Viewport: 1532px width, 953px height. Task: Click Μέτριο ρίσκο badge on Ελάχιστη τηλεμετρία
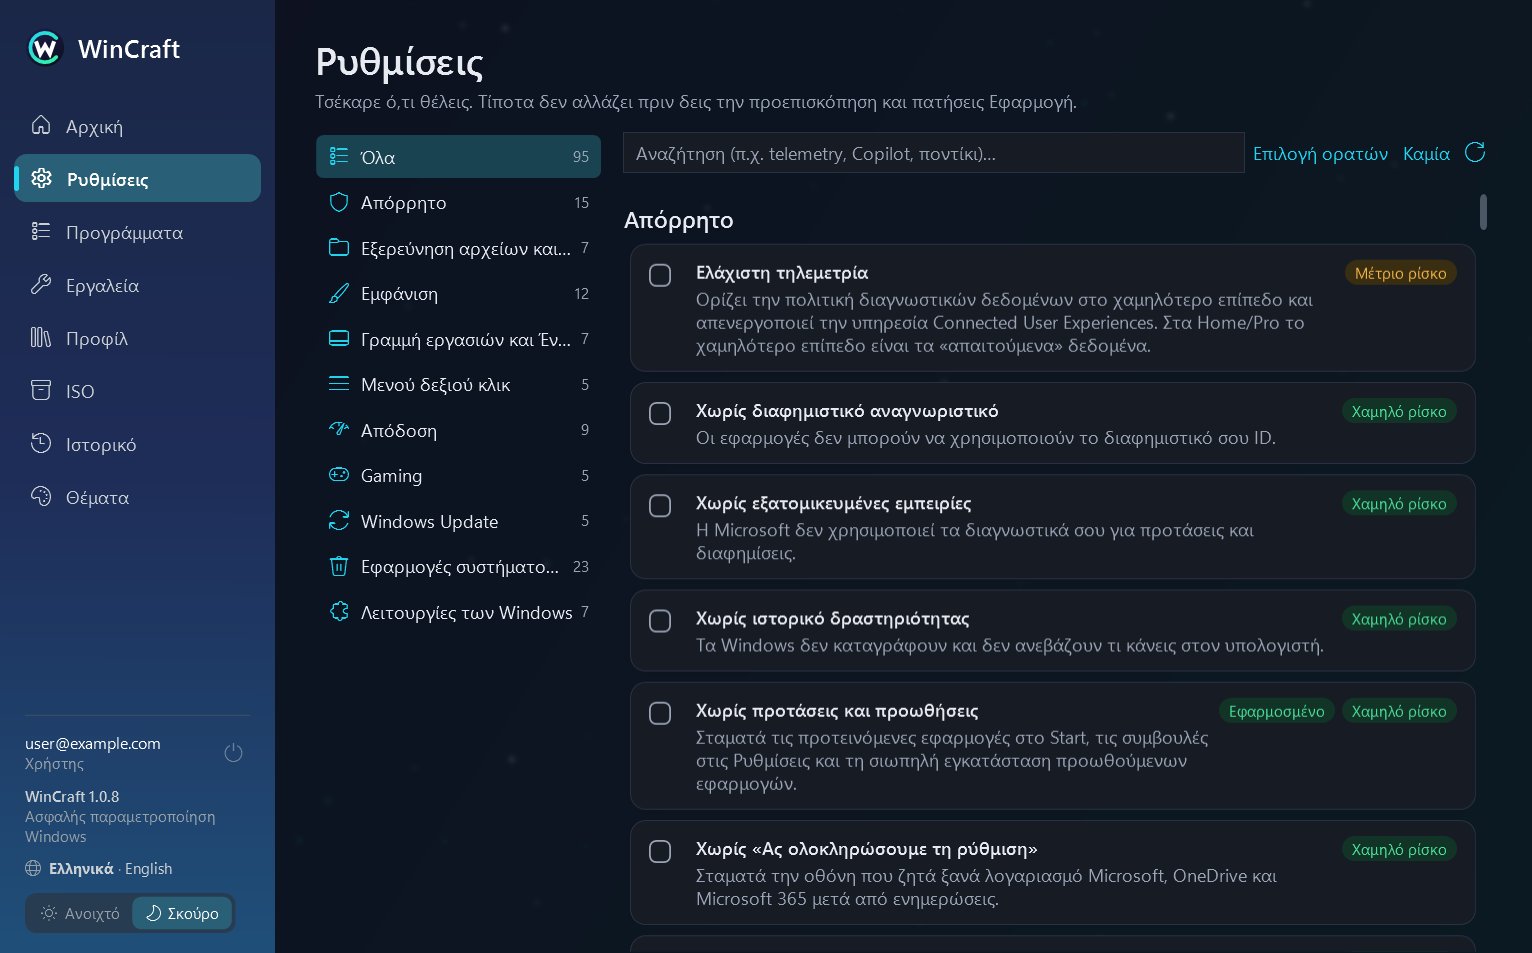point(1400,273)
